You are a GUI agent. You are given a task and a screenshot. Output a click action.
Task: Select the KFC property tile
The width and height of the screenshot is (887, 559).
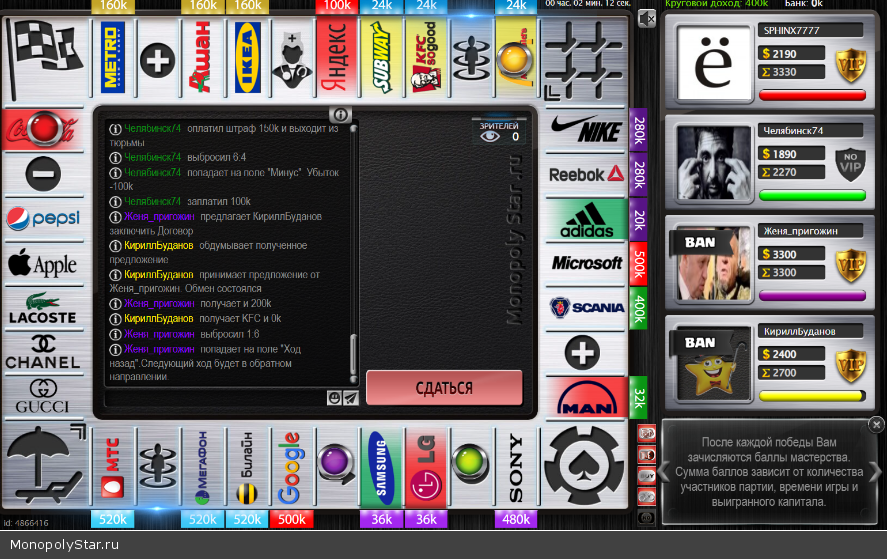(x=427, y=59)
